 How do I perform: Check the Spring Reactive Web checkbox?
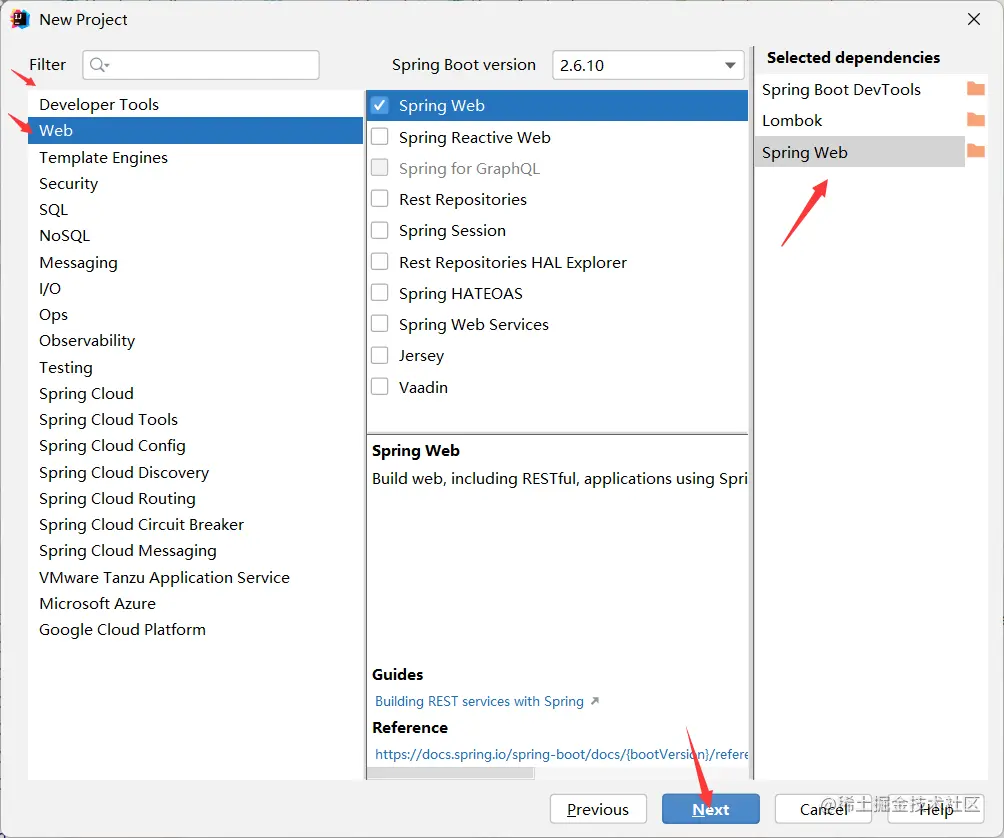[x=380, y=137]
